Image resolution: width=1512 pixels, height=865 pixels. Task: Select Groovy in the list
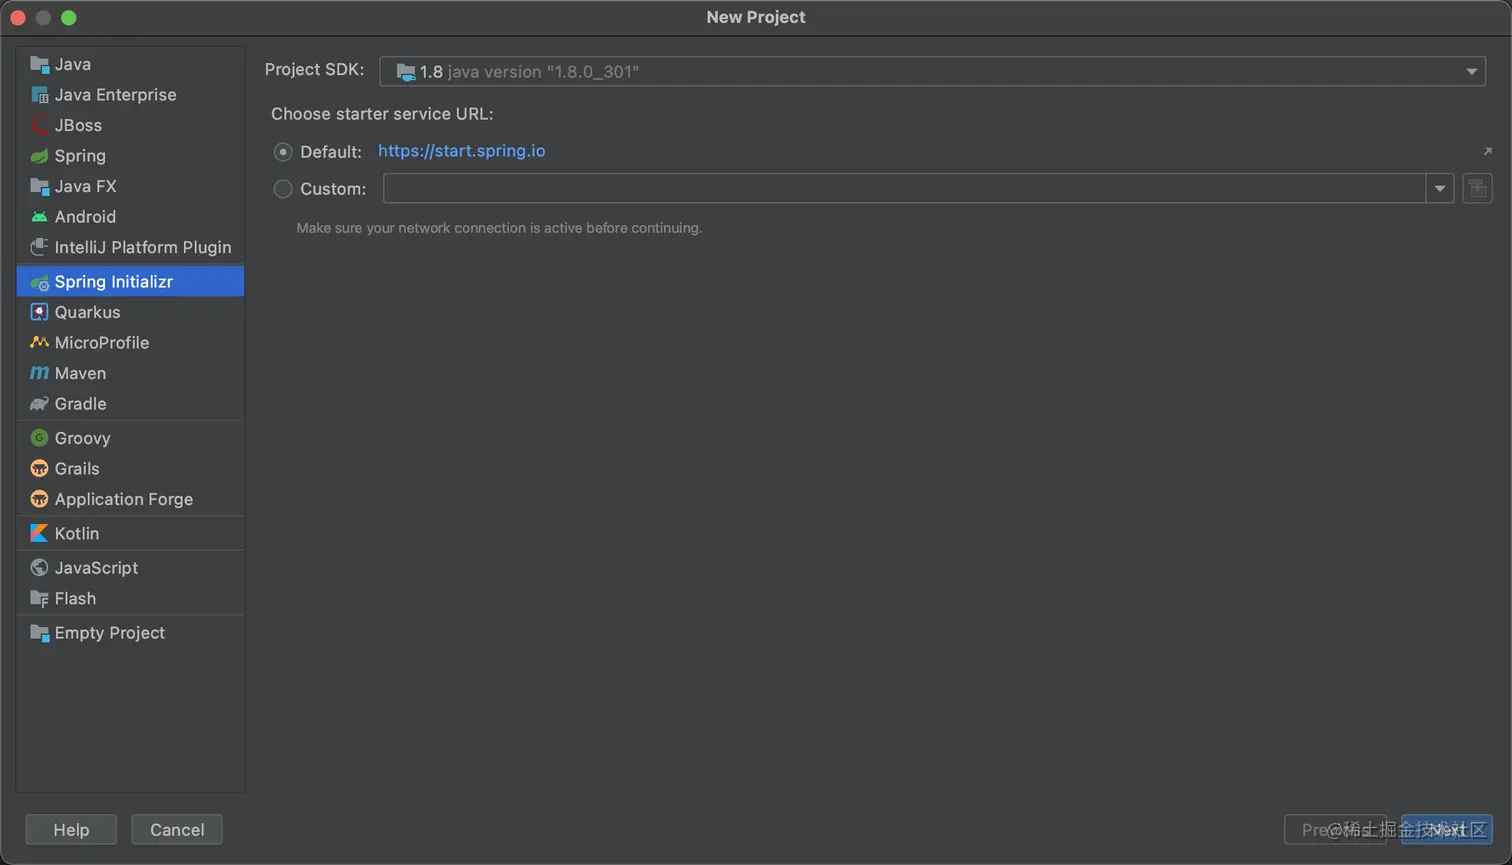[x=130, y=438]
